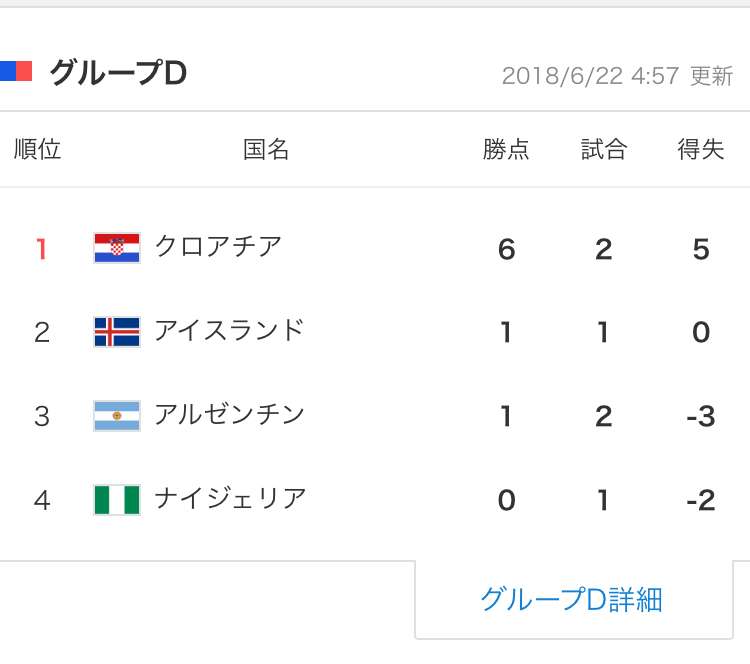Select the アルゼンチン team name
The height and width of the screenshot is (664, 750).
point(229,414)
